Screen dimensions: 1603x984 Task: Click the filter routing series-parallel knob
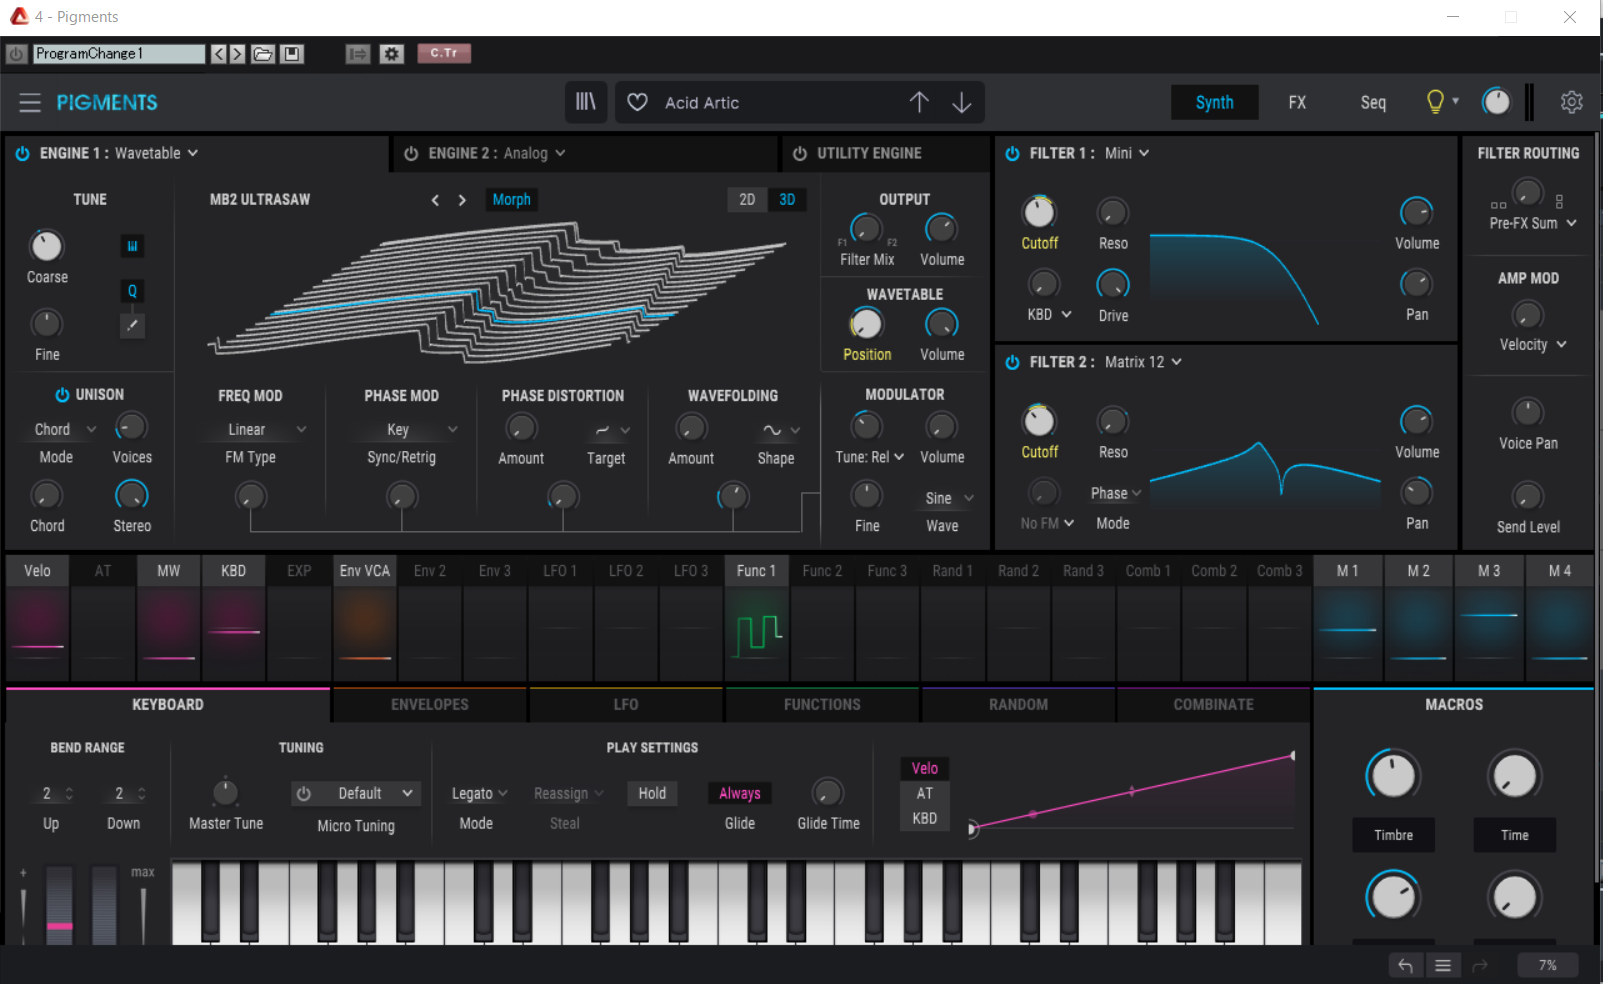pyautogui.click(x=1527, y=191)
